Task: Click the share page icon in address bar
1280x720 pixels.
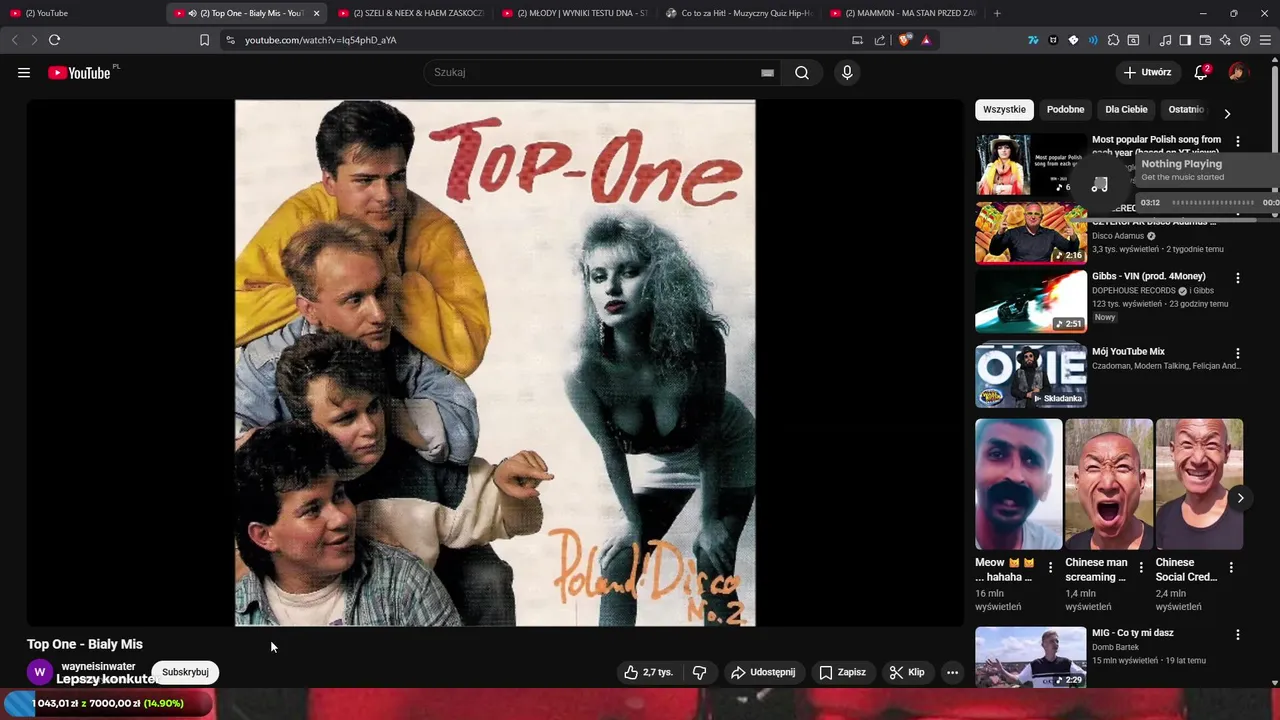Action: (880, 40)
